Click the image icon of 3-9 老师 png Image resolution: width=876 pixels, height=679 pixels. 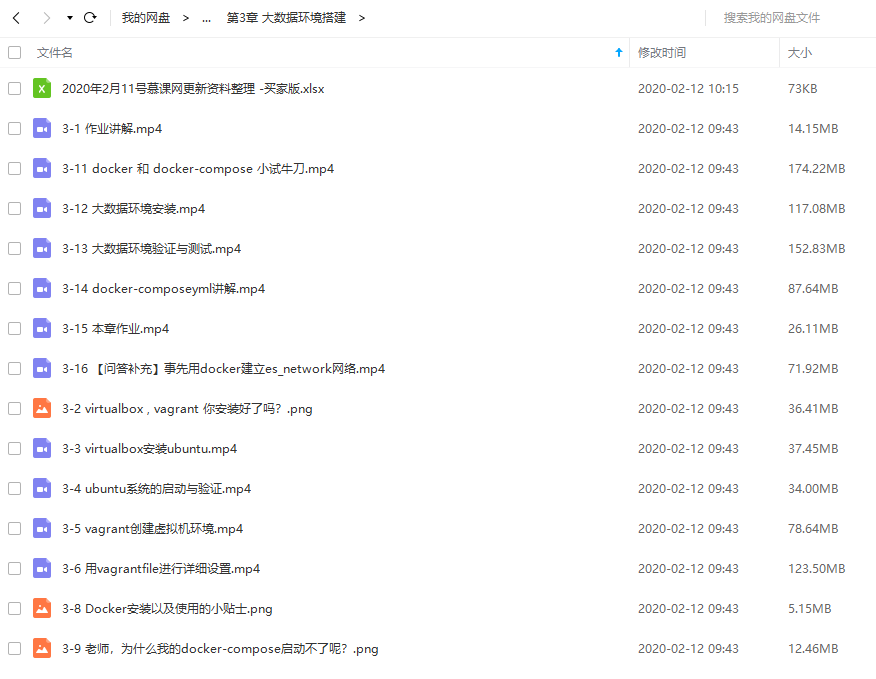(x=42, y=648)
